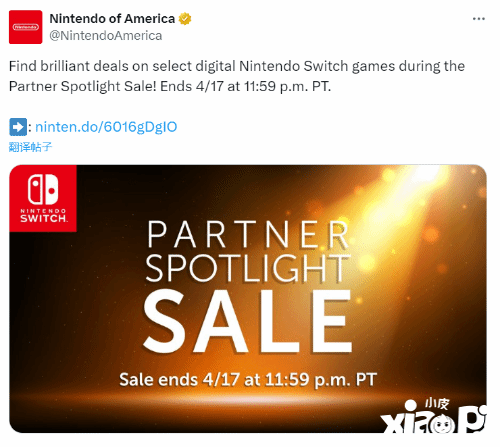Click the xiaopi watermark logo
This screenshot has height=447, width=500.
(x=433, y=417)
